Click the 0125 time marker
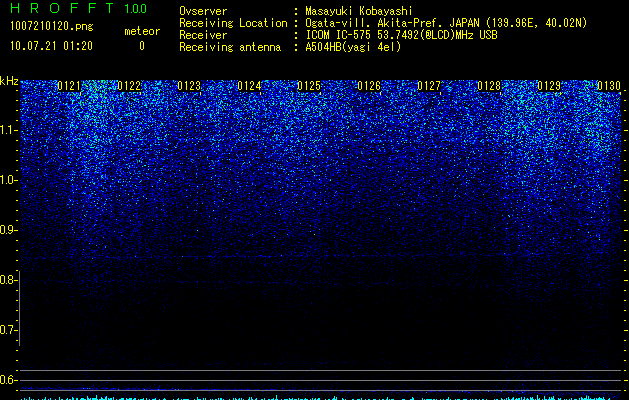Screen dimensions: 629x400 point(309,86)
